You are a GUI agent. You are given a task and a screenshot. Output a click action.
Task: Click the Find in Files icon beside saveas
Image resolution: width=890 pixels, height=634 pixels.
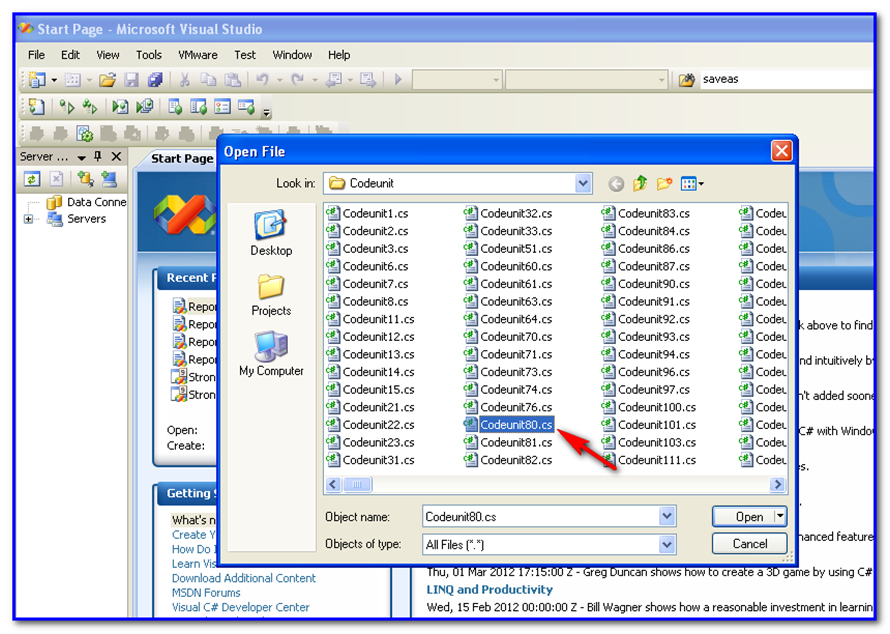click(x=687, y=80)
